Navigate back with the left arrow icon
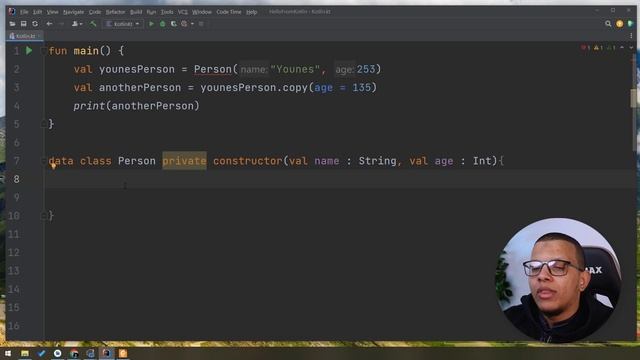Screen dimensions: 640x360 click(49, 24)
